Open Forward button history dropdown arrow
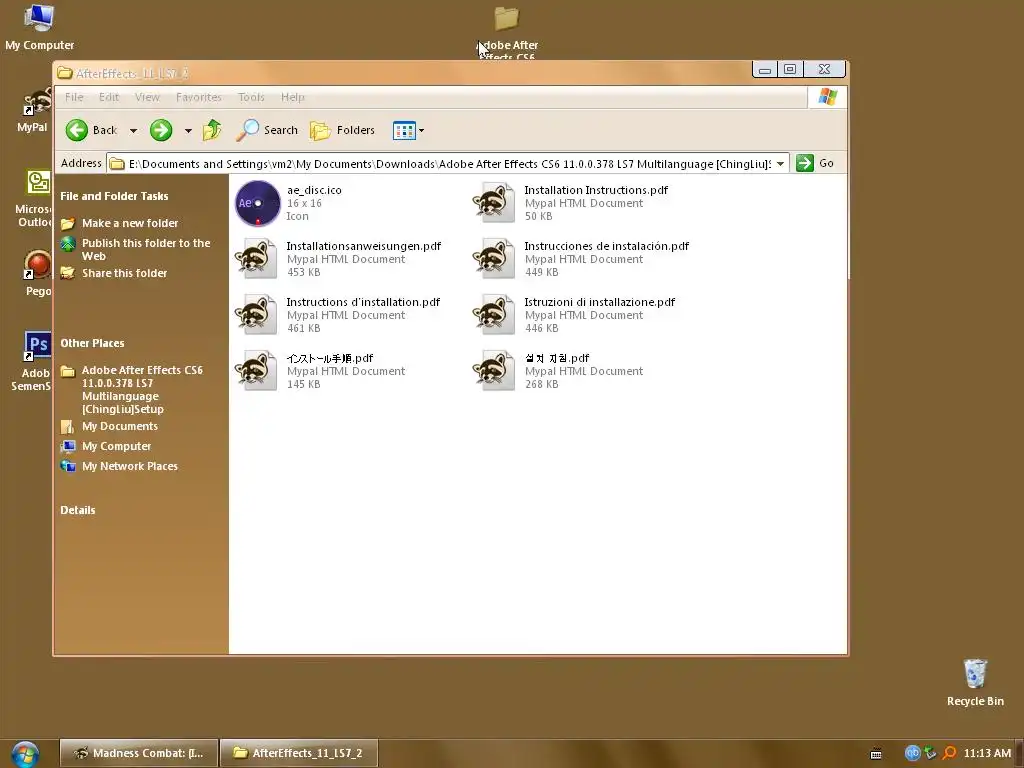The image size is (1024, 768). click(x=188, y=131)
